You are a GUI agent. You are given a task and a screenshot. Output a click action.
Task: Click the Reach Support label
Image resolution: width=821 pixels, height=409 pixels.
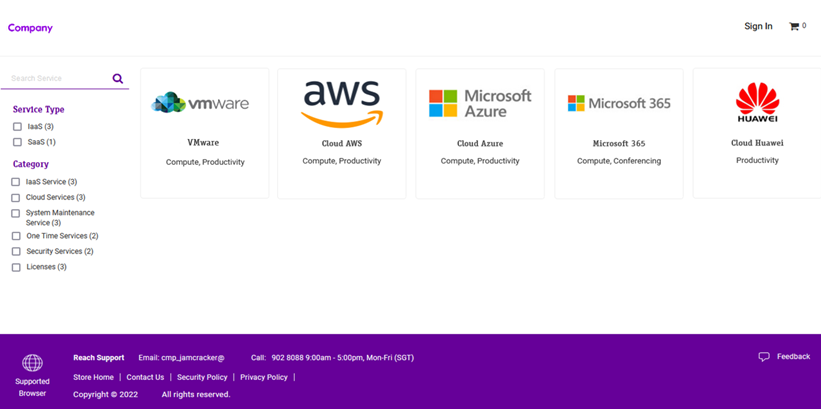(x=98, y=358)
